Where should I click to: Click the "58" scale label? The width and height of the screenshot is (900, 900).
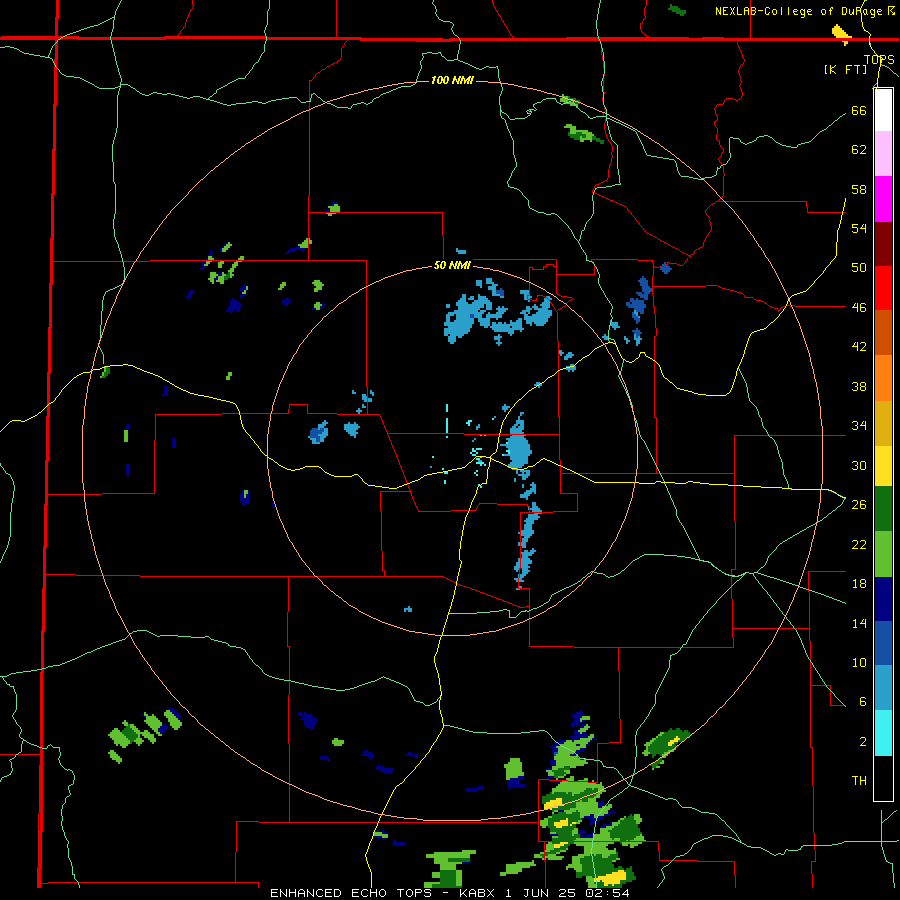859,189
